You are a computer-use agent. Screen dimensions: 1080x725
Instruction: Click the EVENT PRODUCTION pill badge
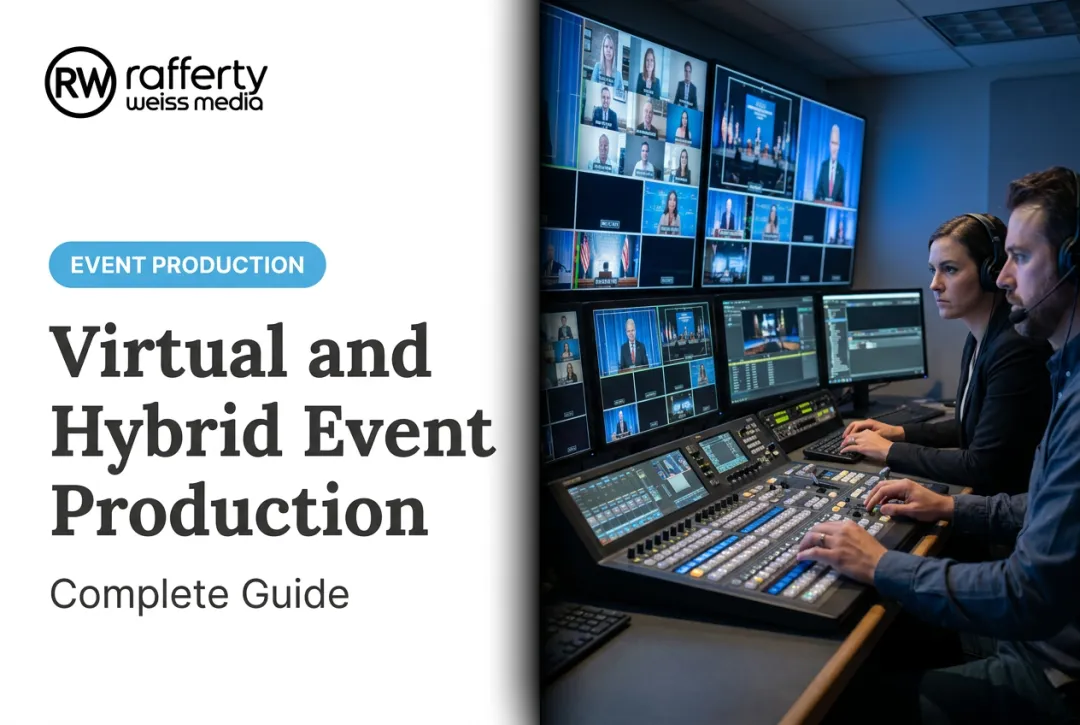tap(187, 264)
